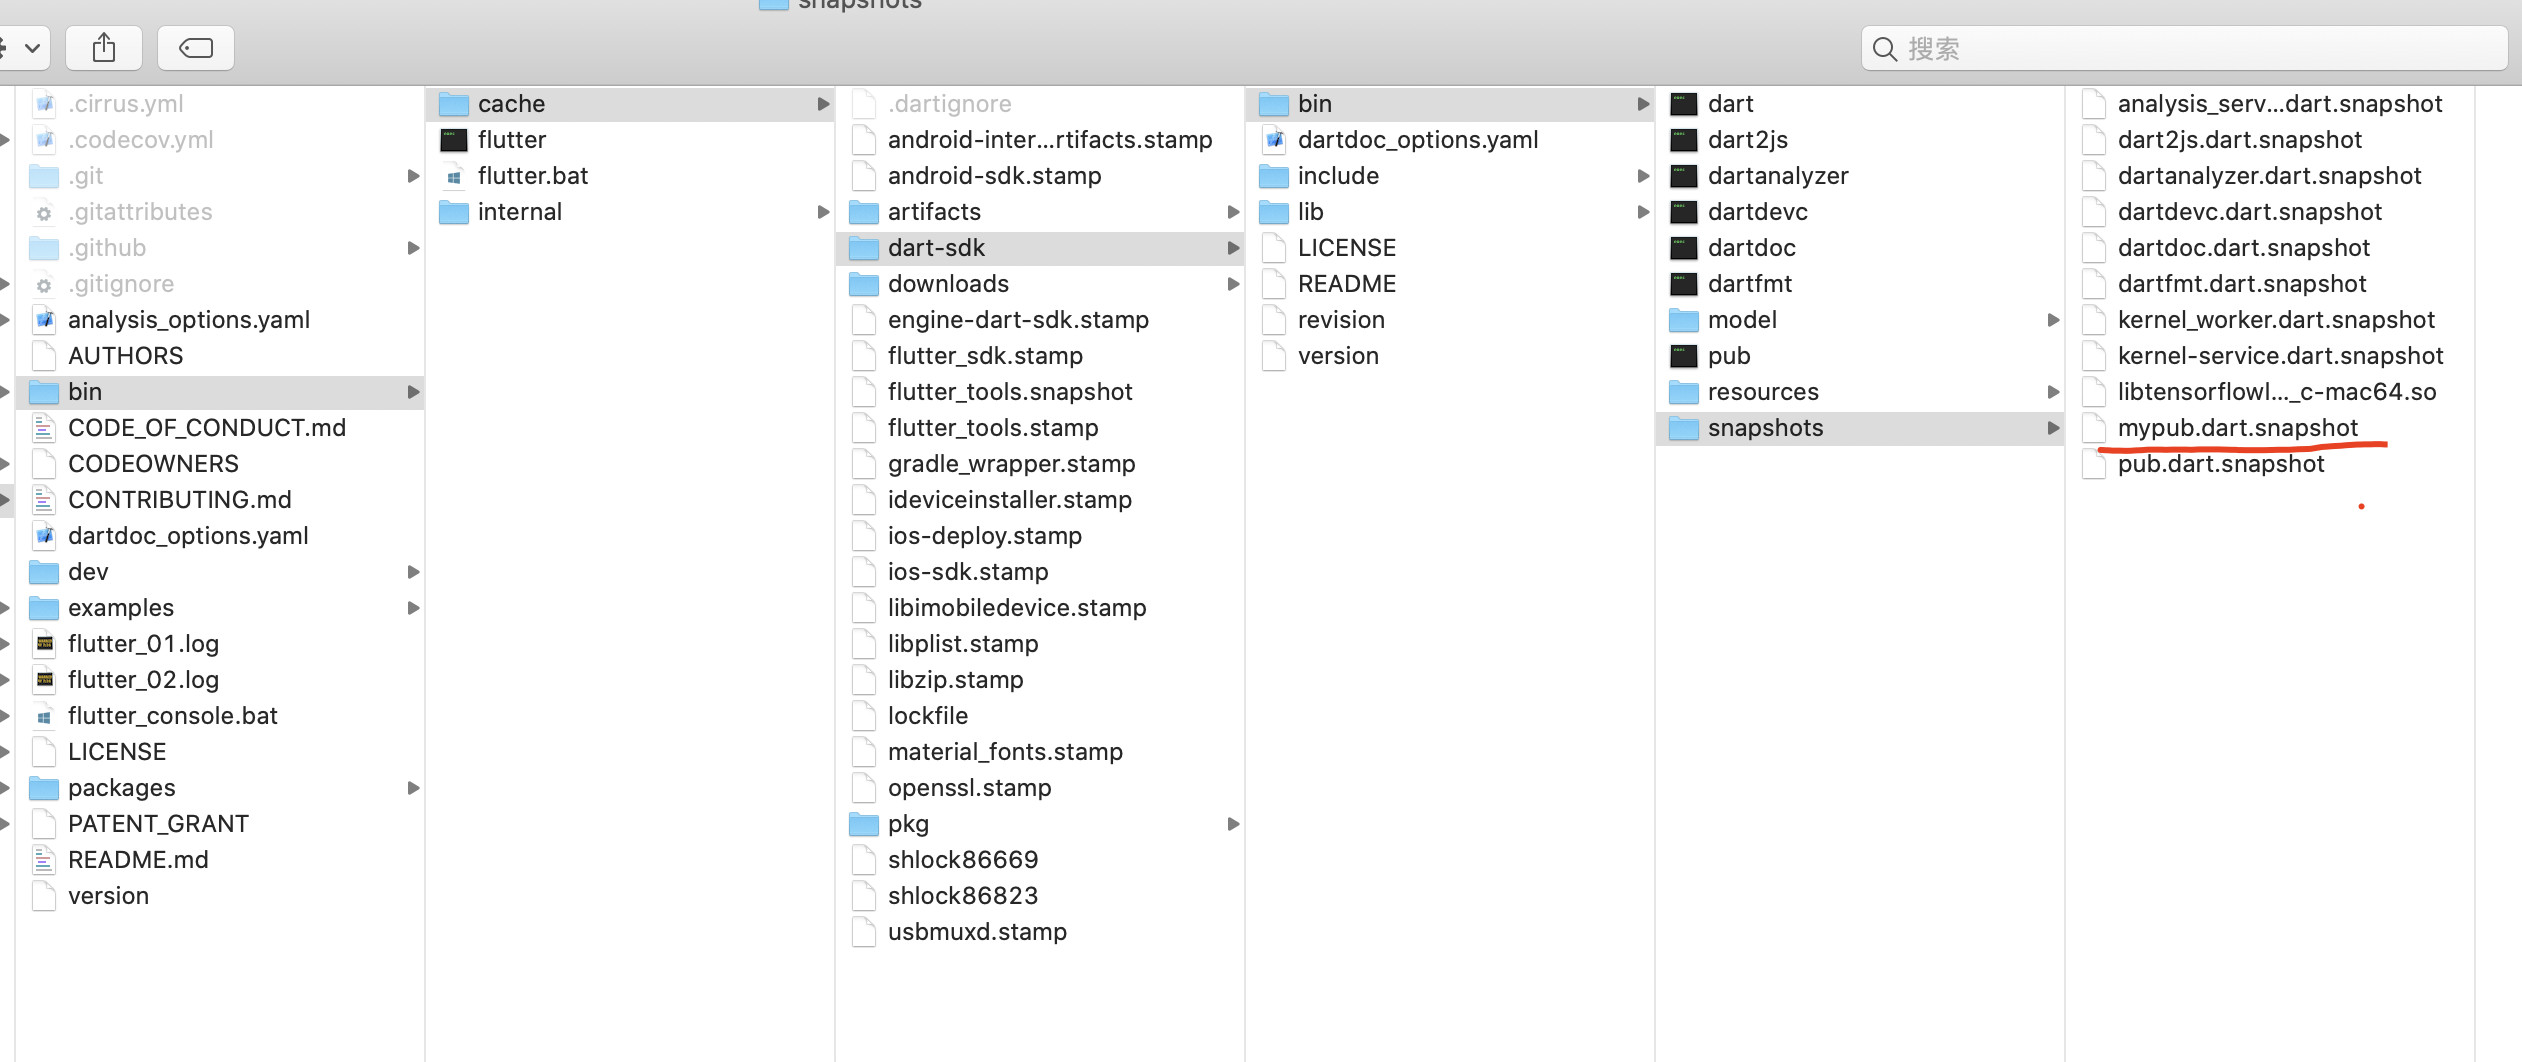This screenshot has width=2522, height=1062.
Task: Open the Action gear dropdown menu
Action: tap(22, 48)
